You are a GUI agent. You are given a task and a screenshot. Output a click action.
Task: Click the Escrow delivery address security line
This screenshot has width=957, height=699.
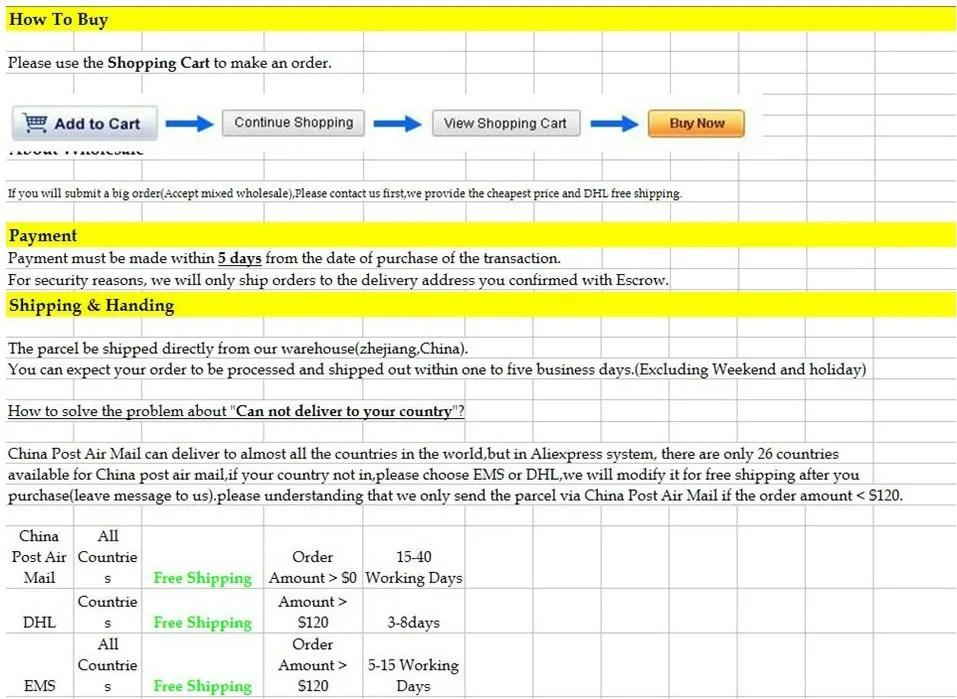(x=338, y=280)
